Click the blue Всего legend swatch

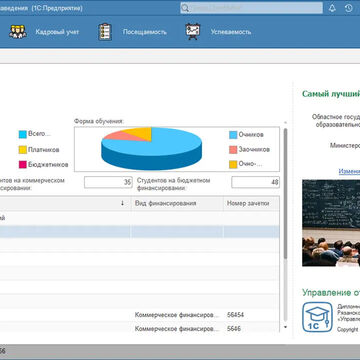click(23, 134)
